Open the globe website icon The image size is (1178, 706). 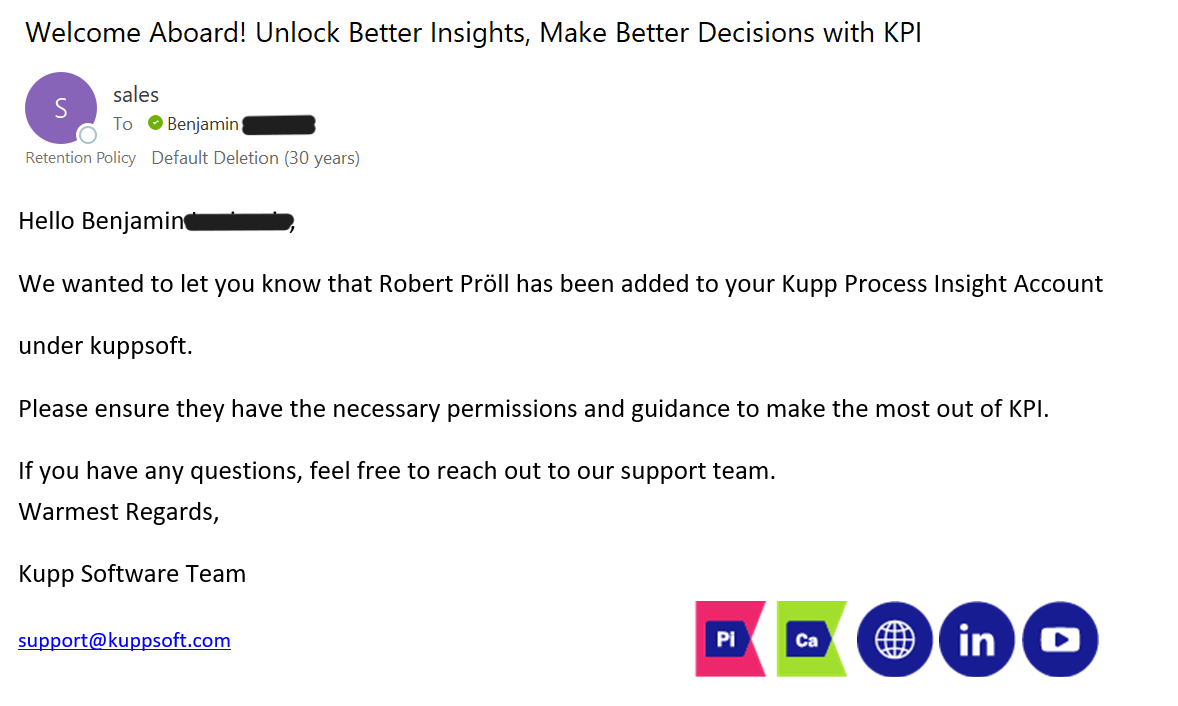(895, 639)
